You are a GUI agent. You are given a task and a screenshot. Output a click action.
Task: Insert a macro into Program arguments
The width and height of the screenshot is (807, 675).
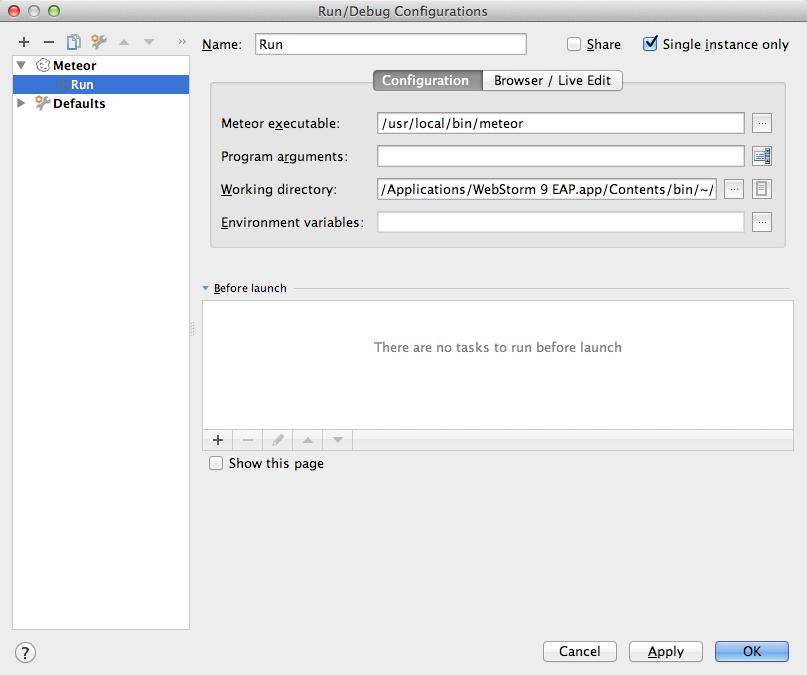pyautogui.click(x=761, y=156)
